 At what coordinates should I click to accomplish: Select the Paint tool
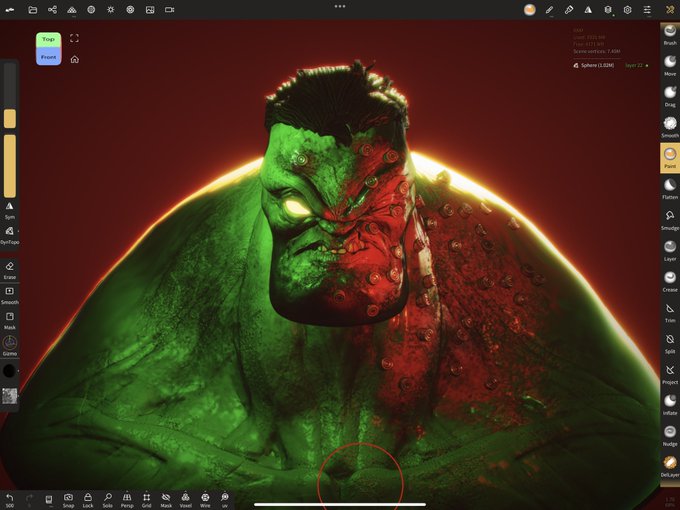[670, 158]
